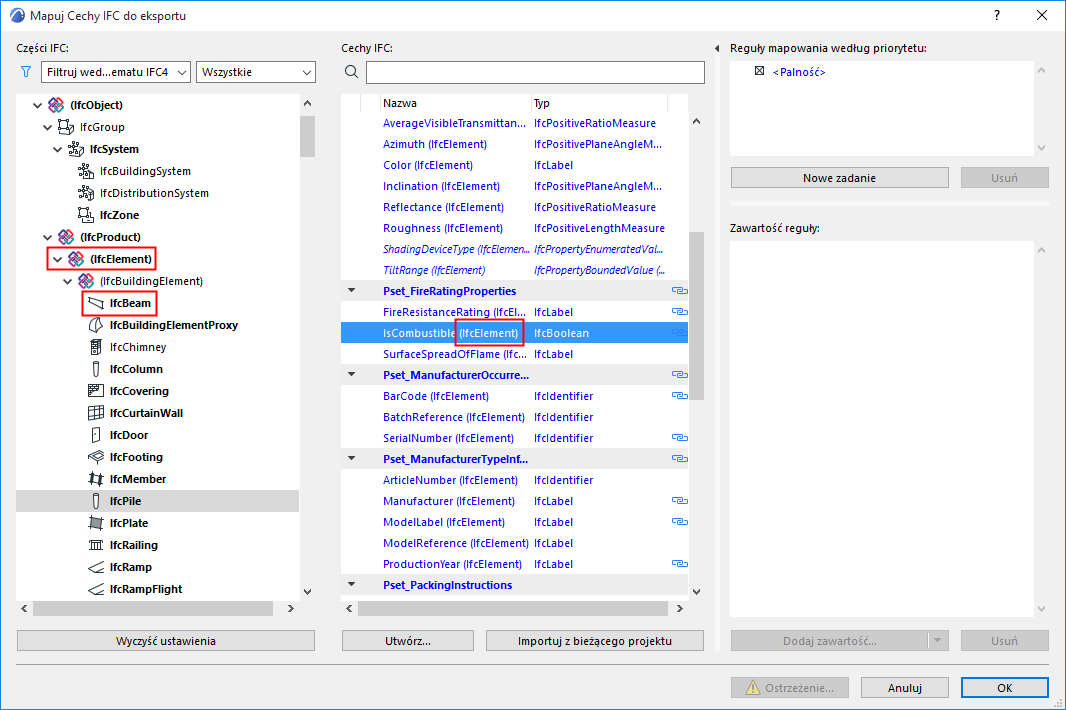Click the IfcDoor icon
1066x710 pixels.
[x=96, y=435]
